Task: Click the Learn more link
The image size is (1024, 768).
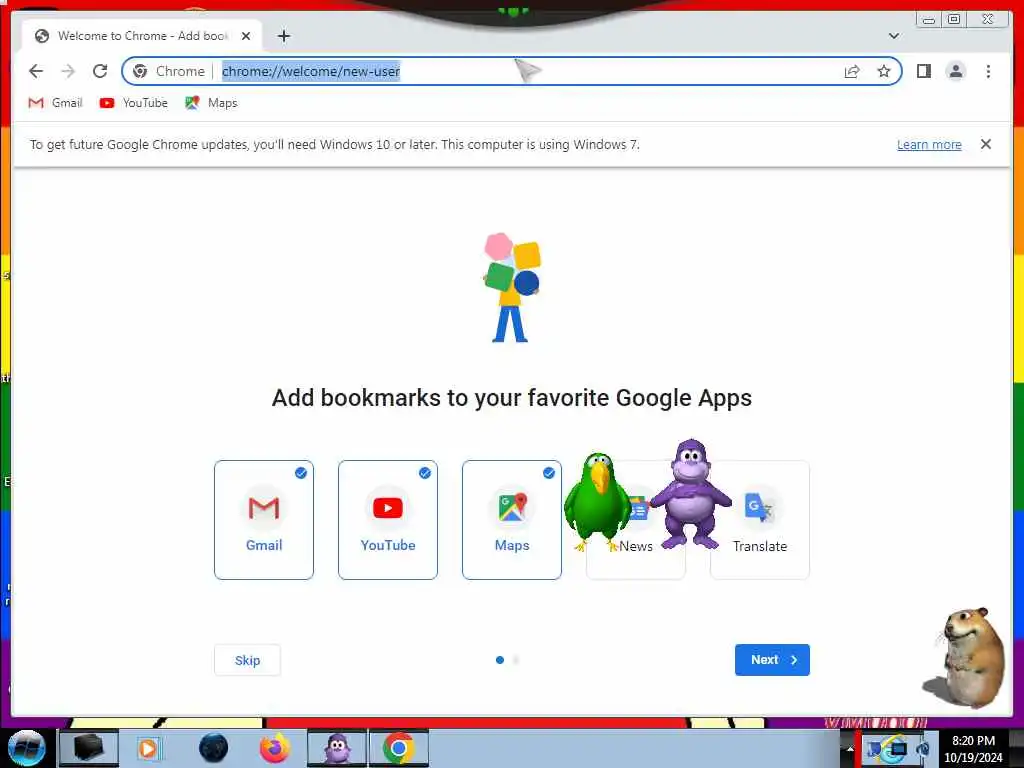Action: pos(929,144)
